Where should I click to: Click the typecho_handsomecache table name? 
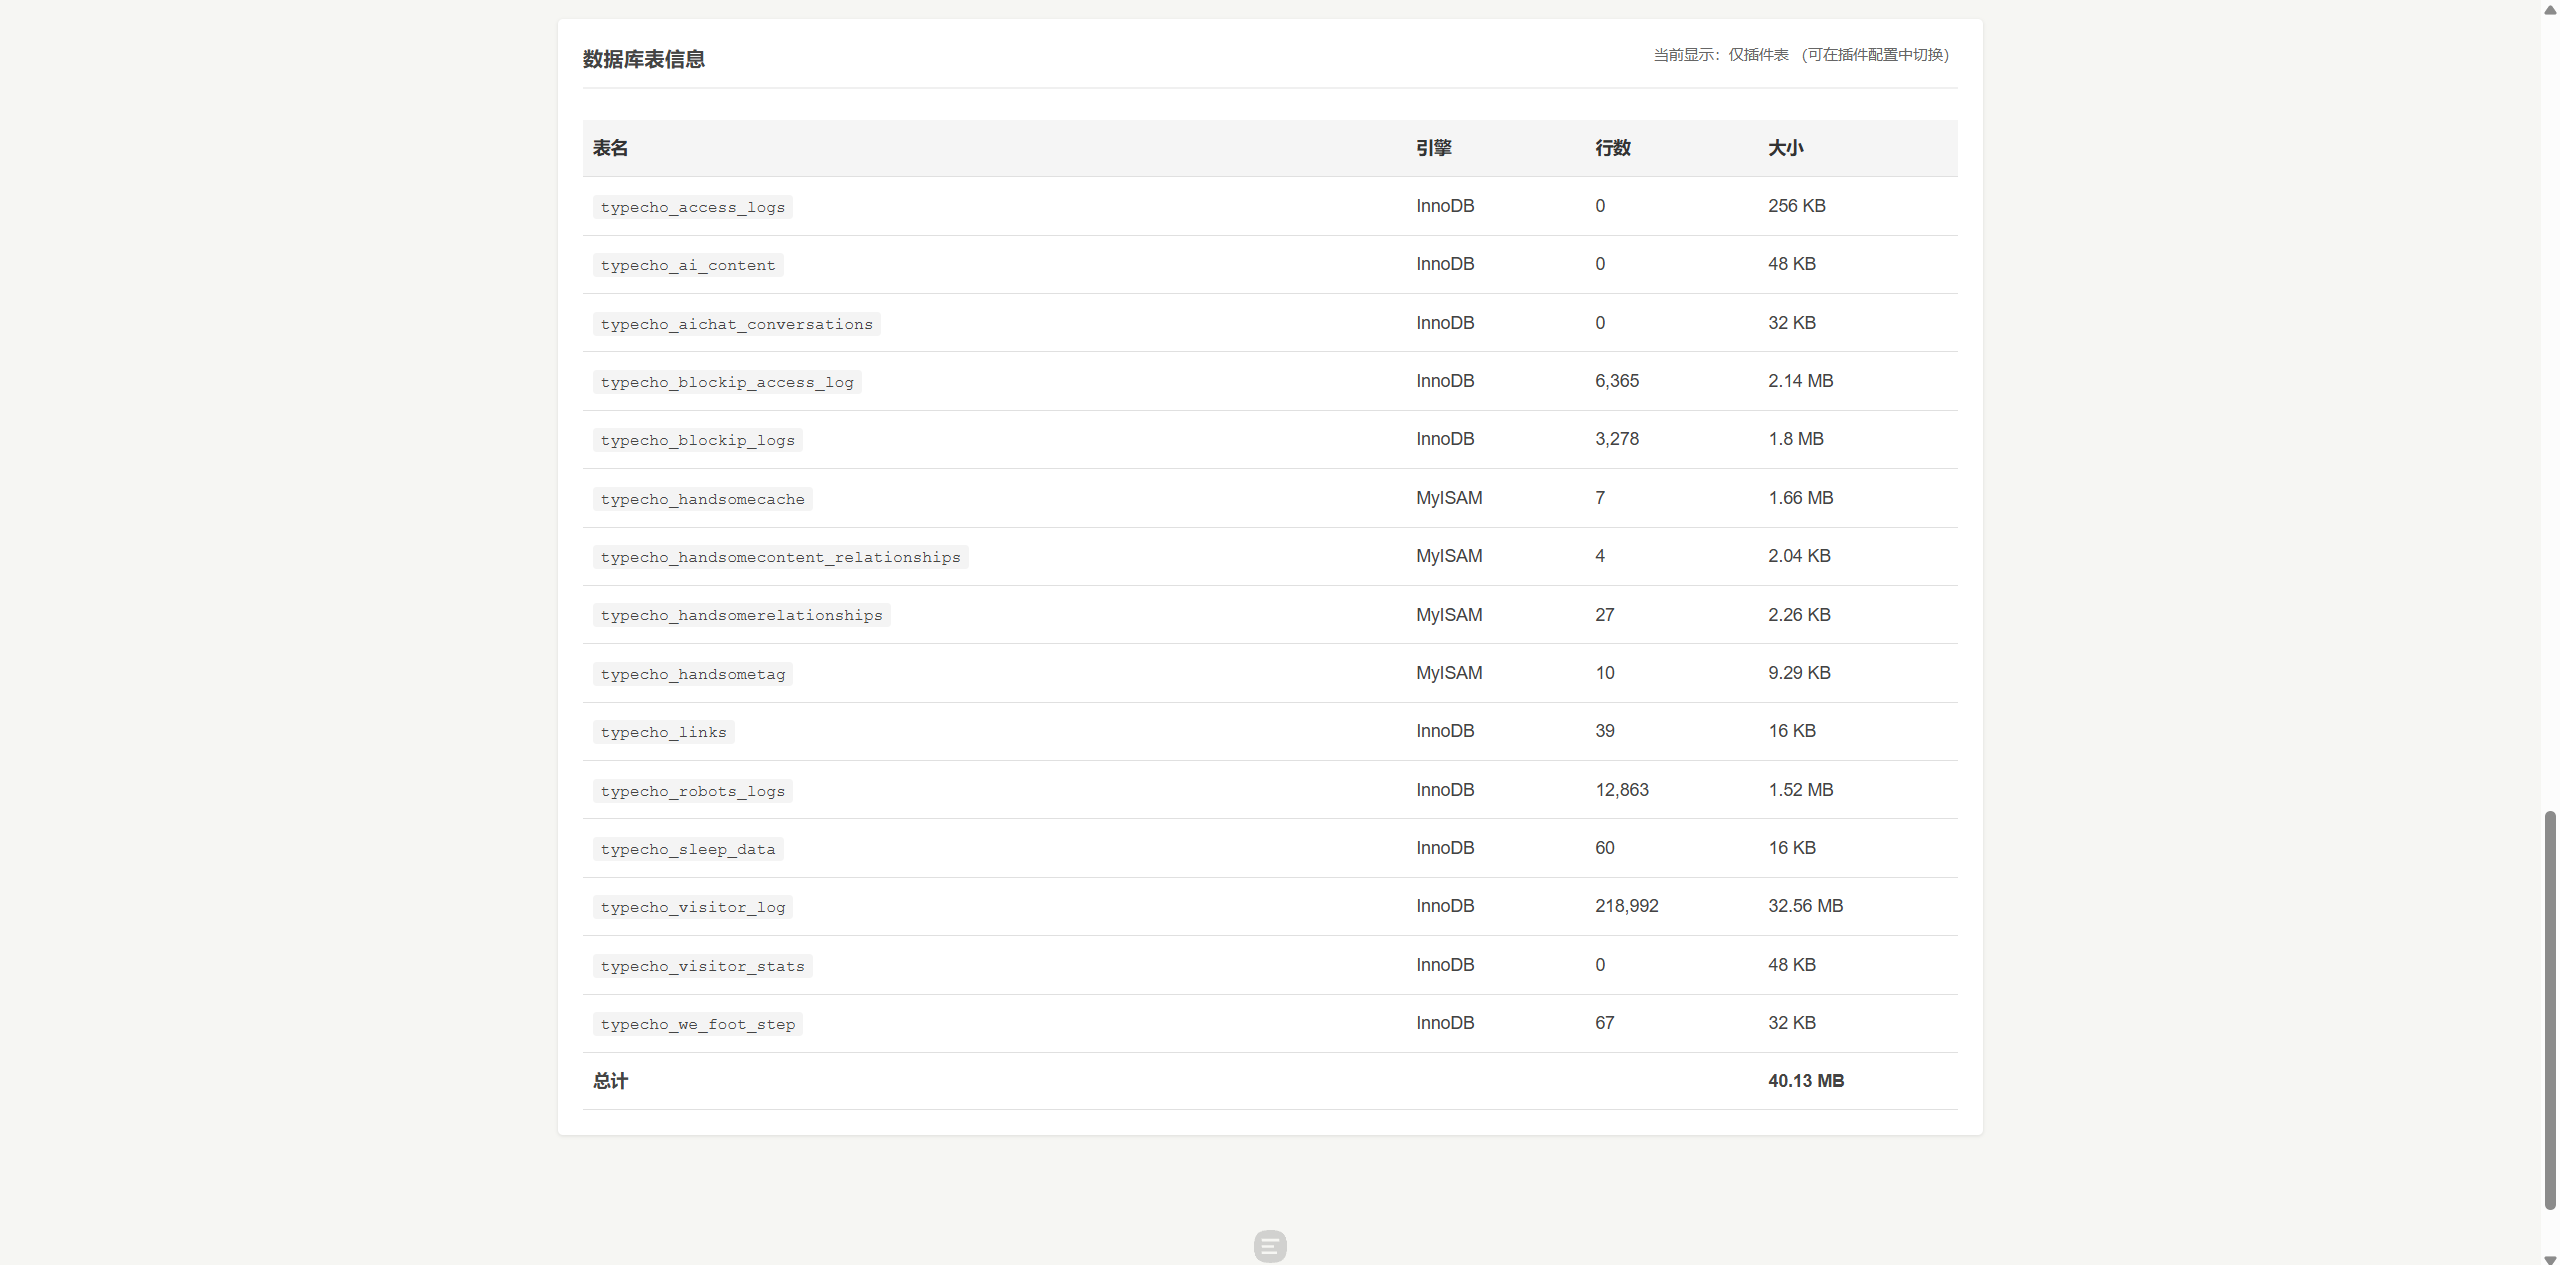702,499
